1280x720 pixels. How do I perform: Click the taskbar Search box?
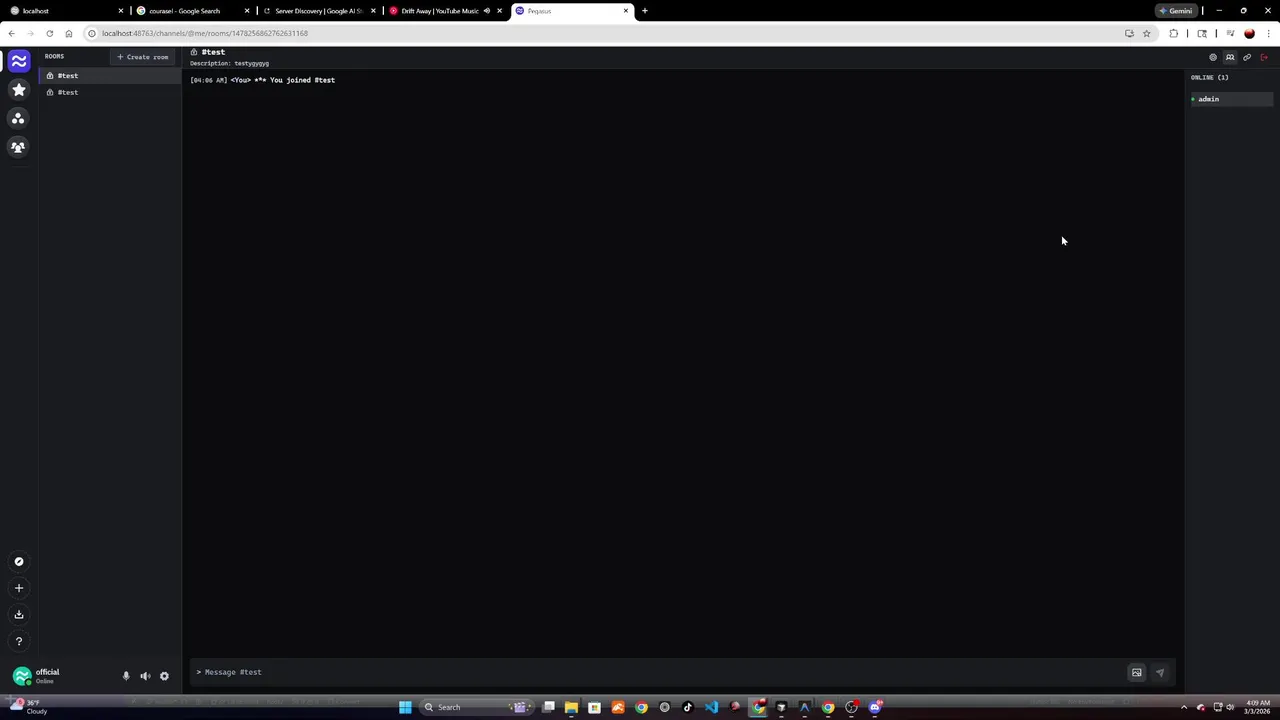[476, 707]
